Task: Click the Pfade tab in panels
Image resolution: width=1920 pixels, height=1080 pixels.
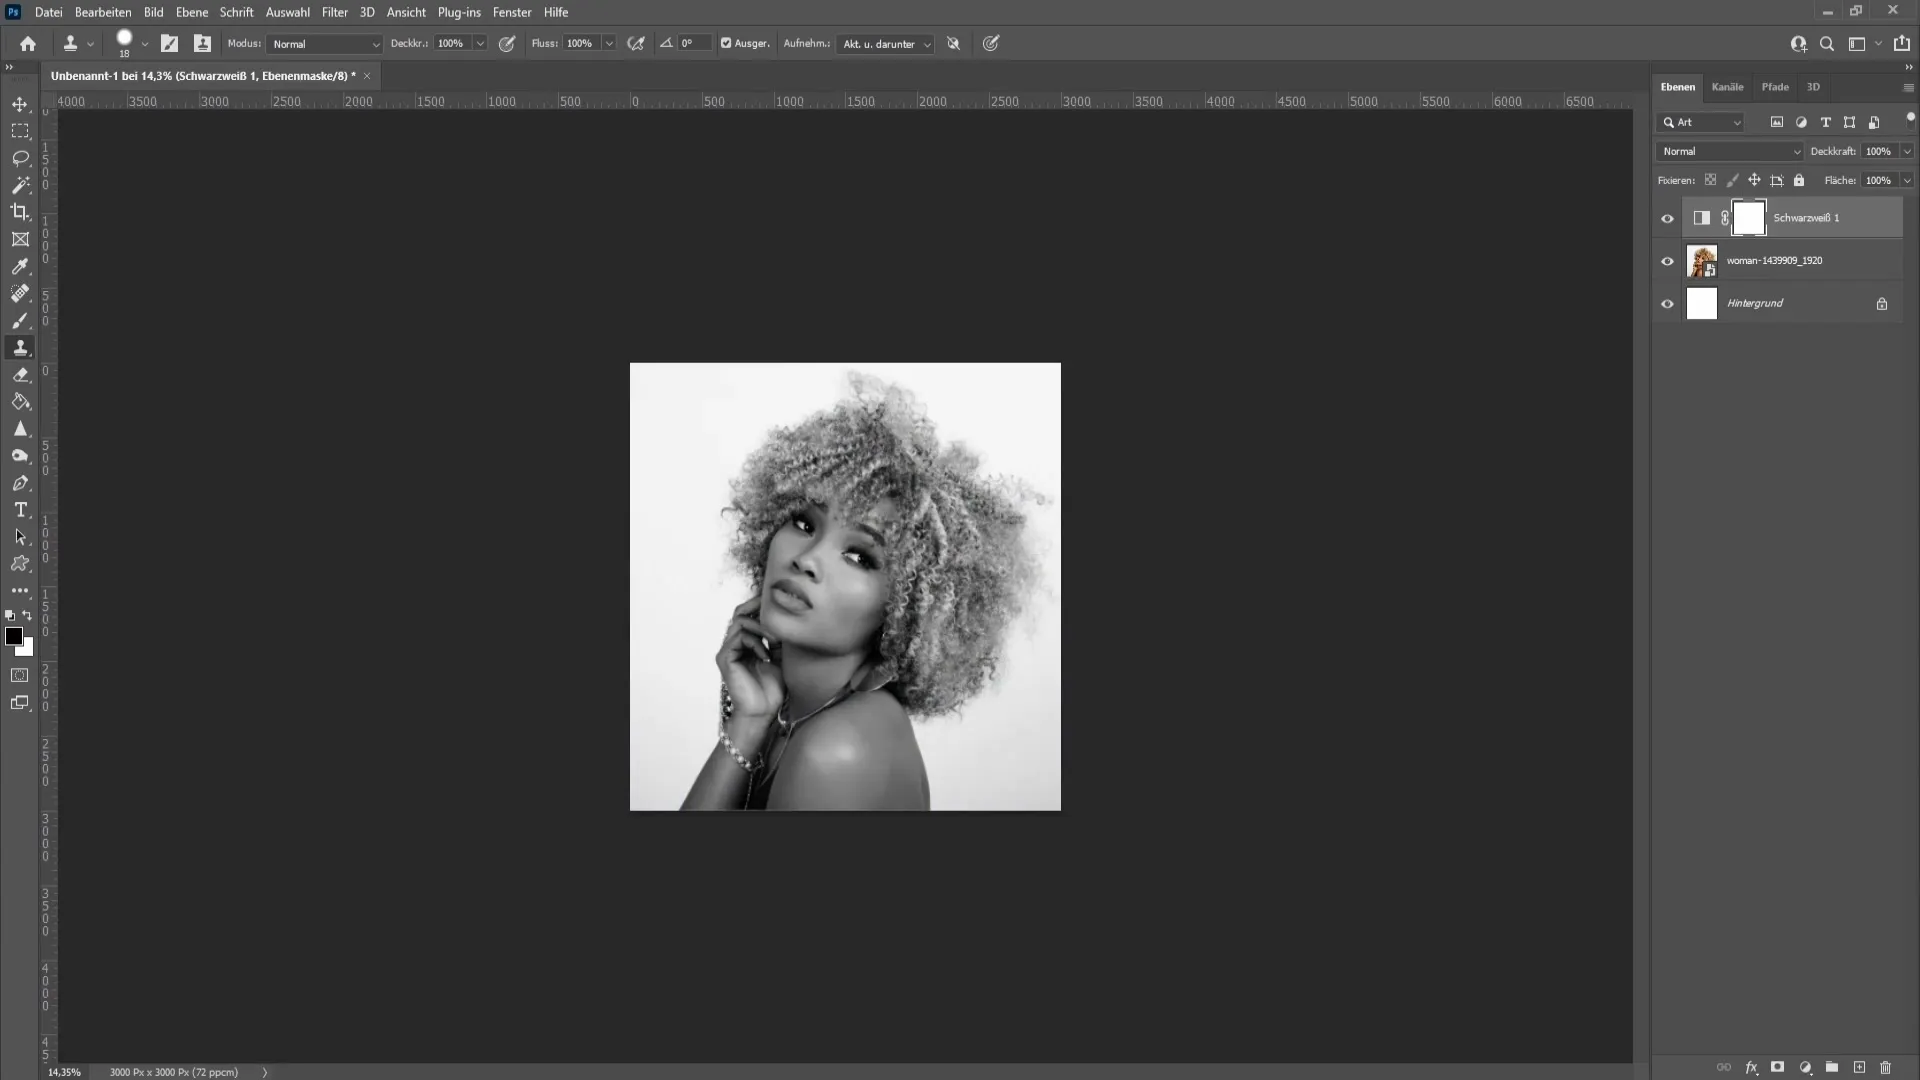Action: tap(1776, 86)
